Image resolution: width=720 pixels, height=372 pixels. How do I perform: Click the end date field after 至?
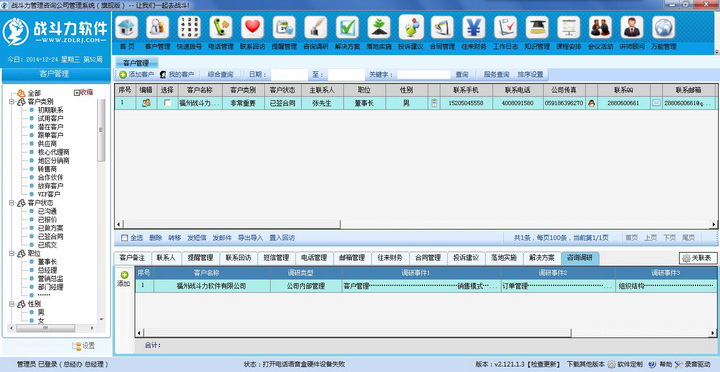pyautogui.click(x=346, y=74)
